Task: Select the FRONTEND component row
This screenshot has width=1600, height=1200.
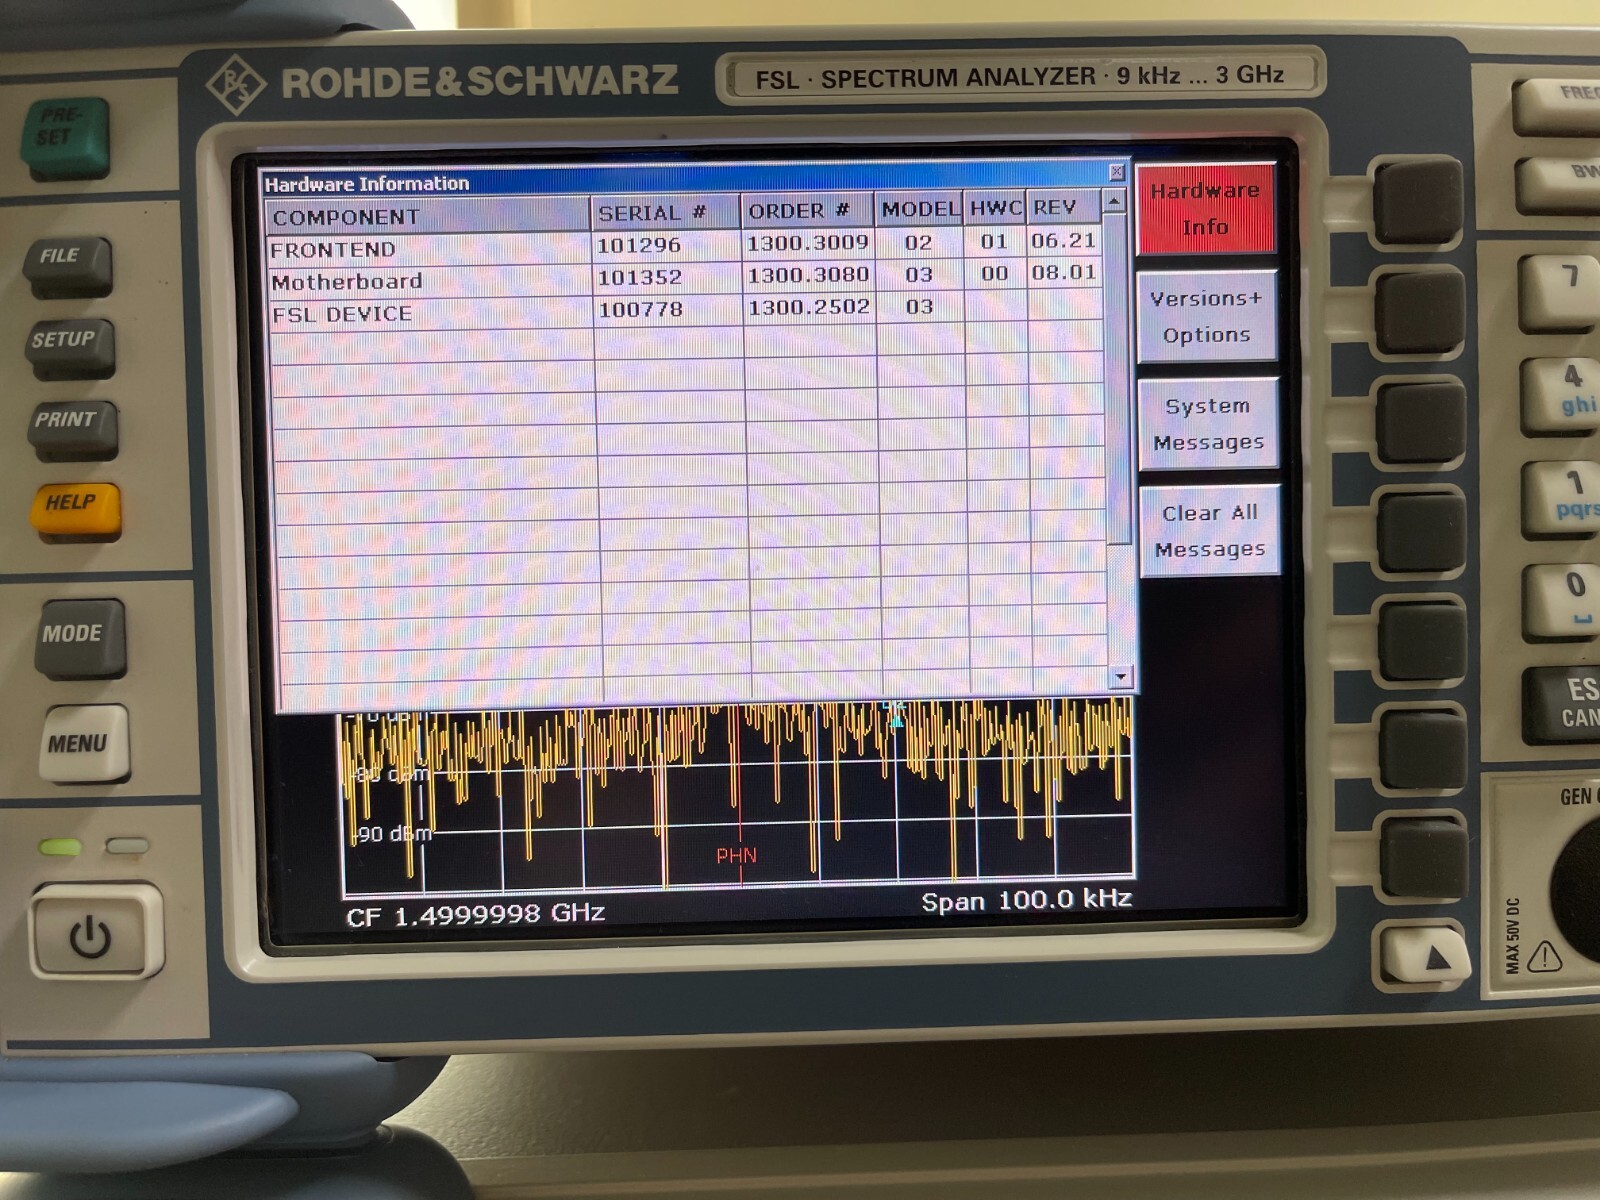Action: coord(685,245)
